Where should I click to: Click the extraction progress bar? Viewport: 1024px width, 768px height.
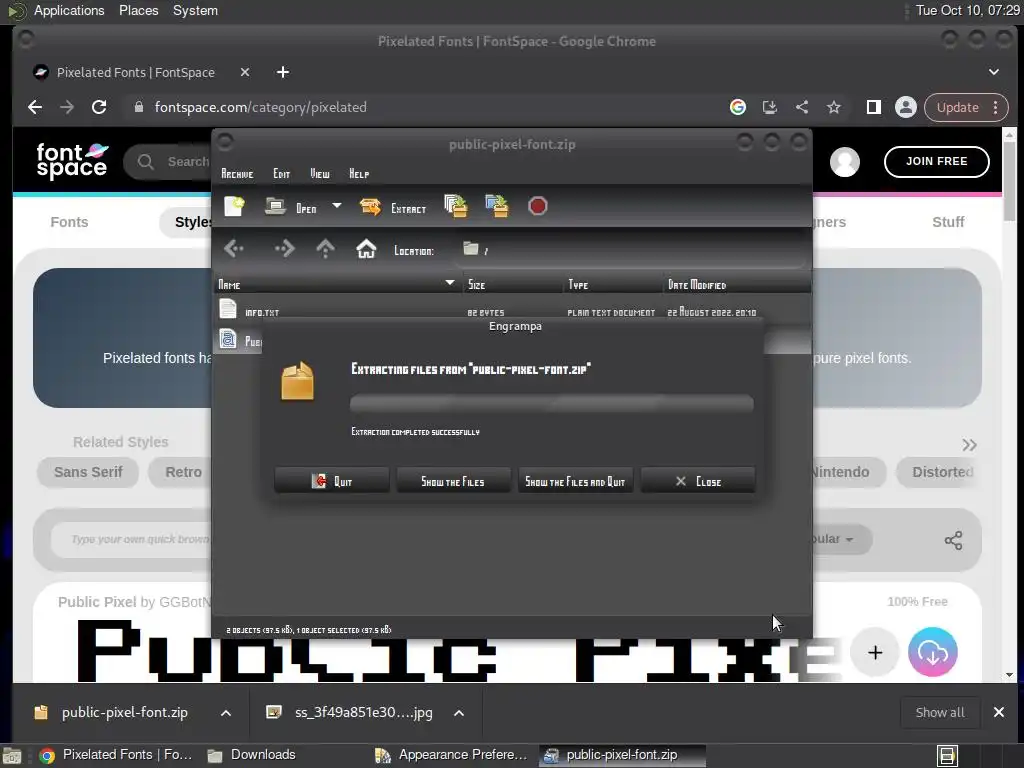pos(552,404)
